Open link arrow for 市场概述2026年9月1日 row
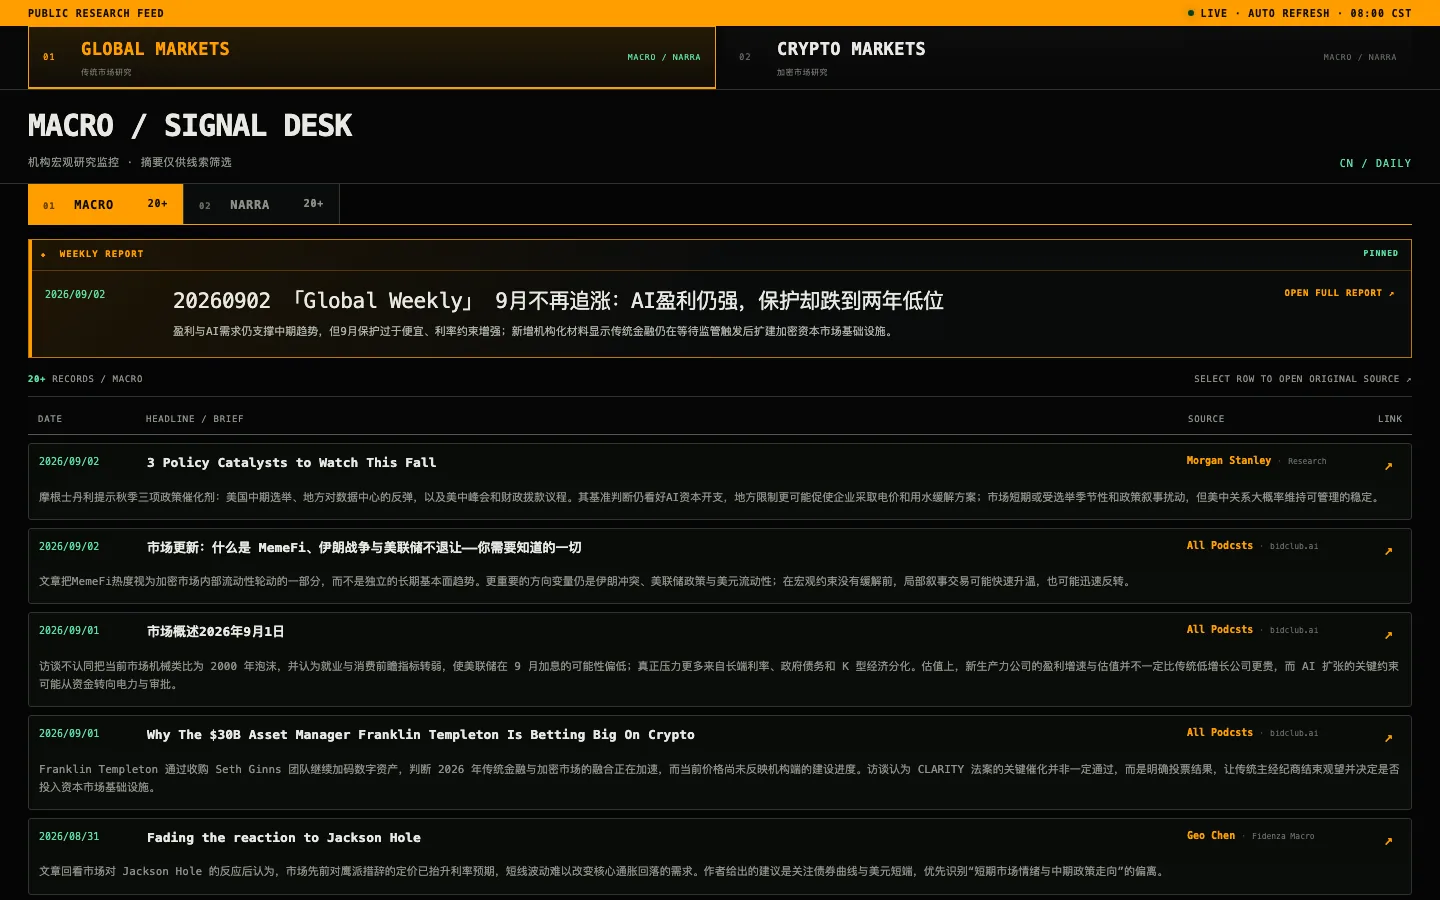1440x900 pixels. click(x=1388, y=635)
